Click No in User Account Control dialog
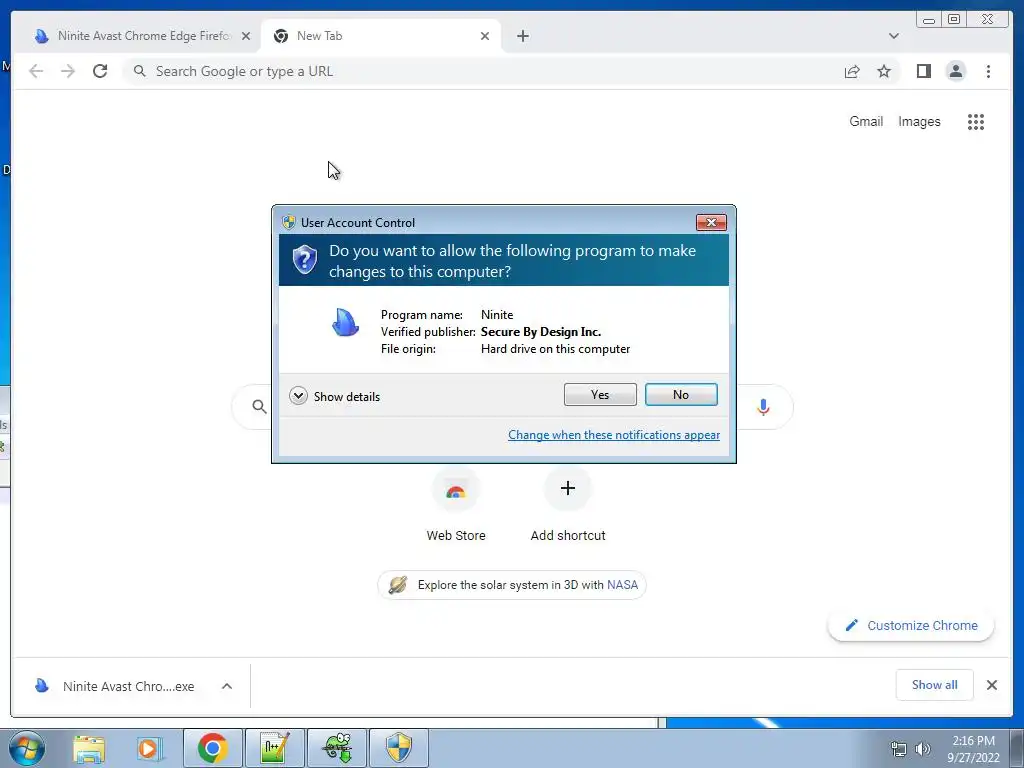 tap(680, 394)
